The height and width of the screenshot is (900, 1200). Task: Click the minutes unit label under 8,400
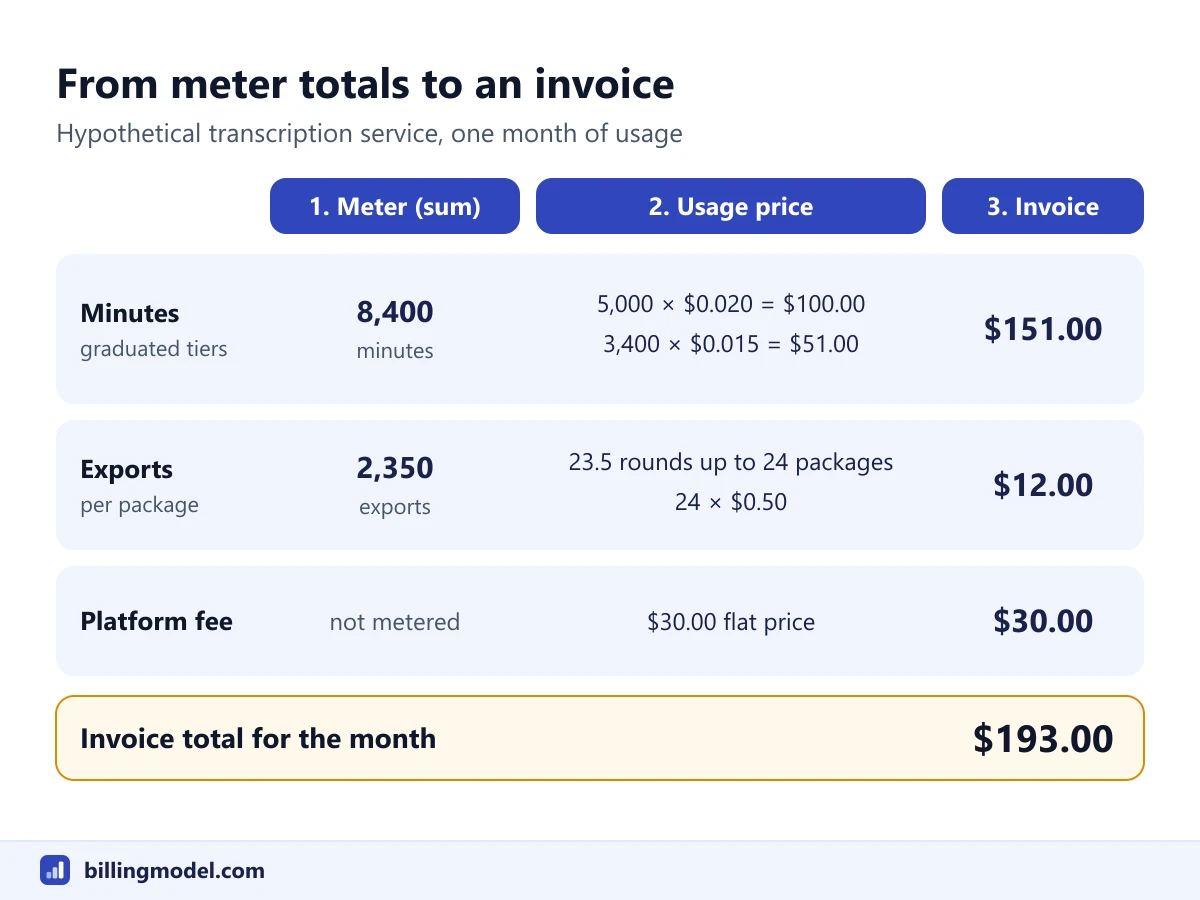point(395,351)
